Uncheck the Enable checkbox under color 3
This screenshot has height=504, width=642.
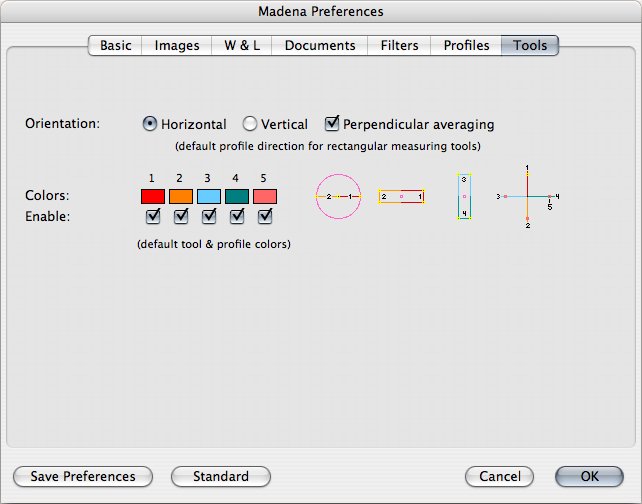[209, 216]
